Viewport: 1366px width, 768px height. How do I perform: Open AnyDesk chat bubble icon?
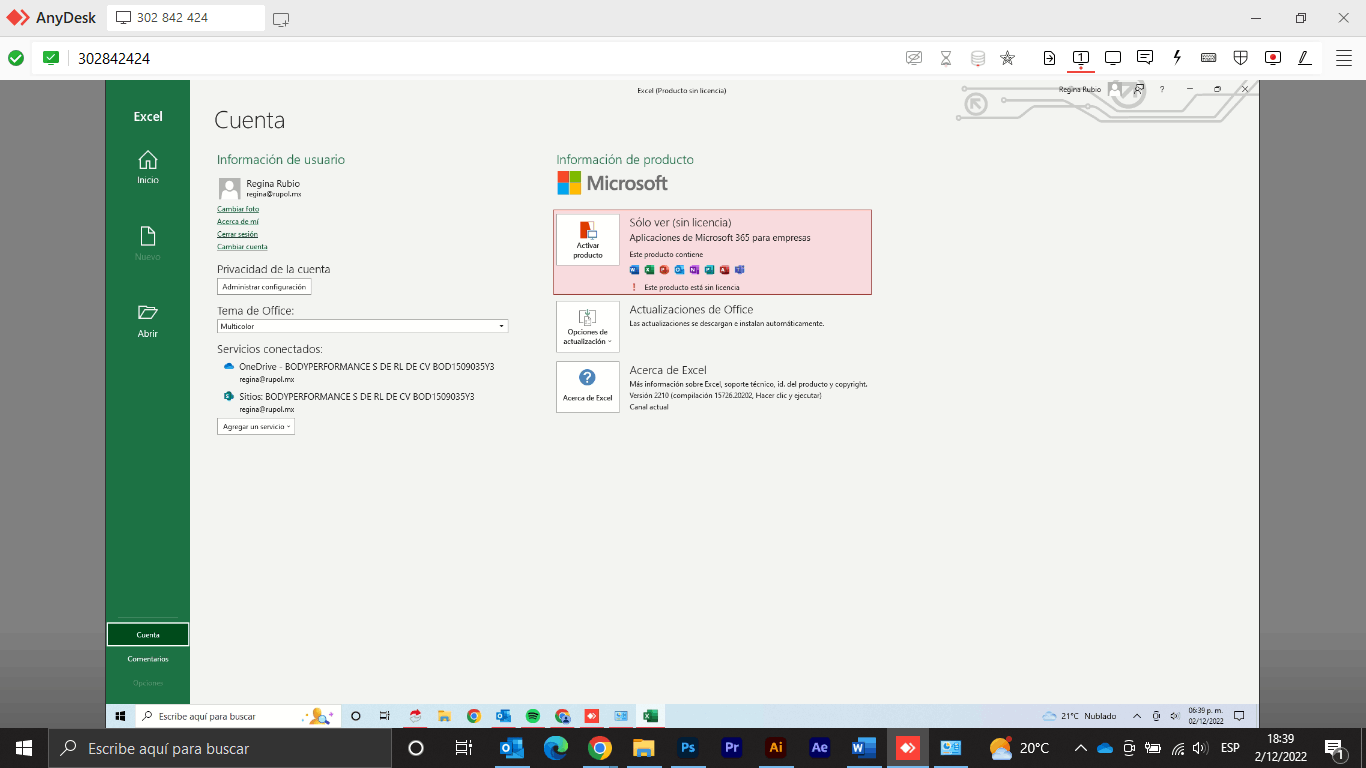tap(1145, 58)
